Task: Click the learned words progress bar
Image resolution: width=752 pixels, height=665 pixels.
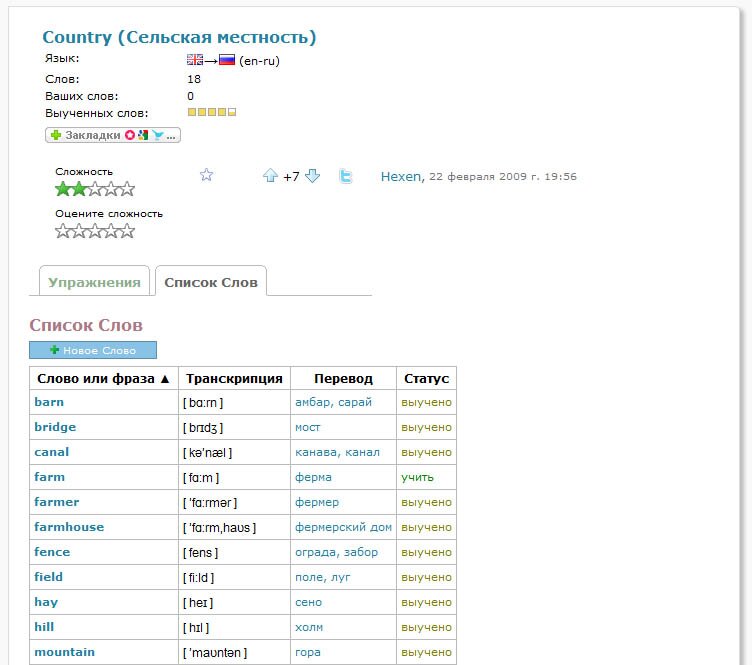Action: (212, 112)
